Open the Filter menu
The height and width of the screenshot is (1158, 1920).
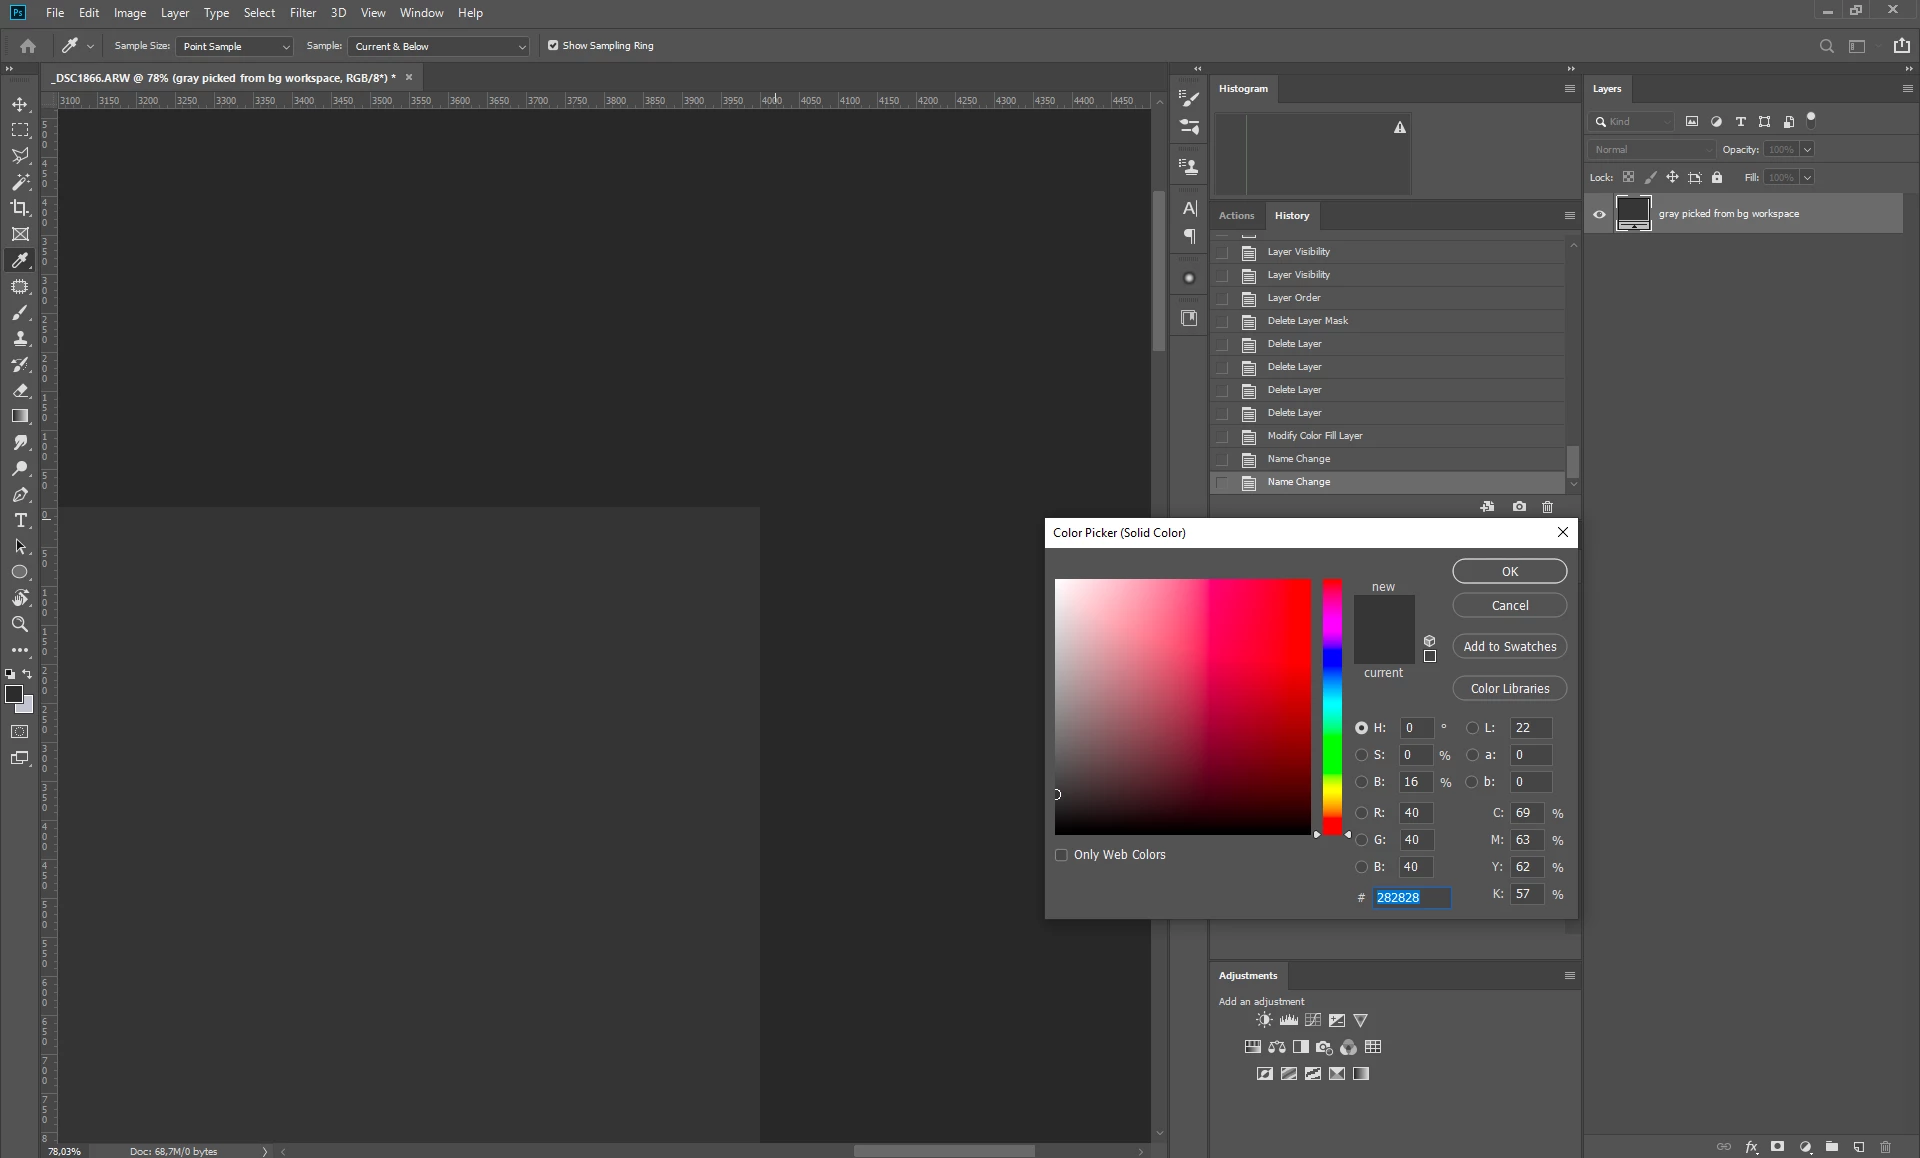point(302,13)
